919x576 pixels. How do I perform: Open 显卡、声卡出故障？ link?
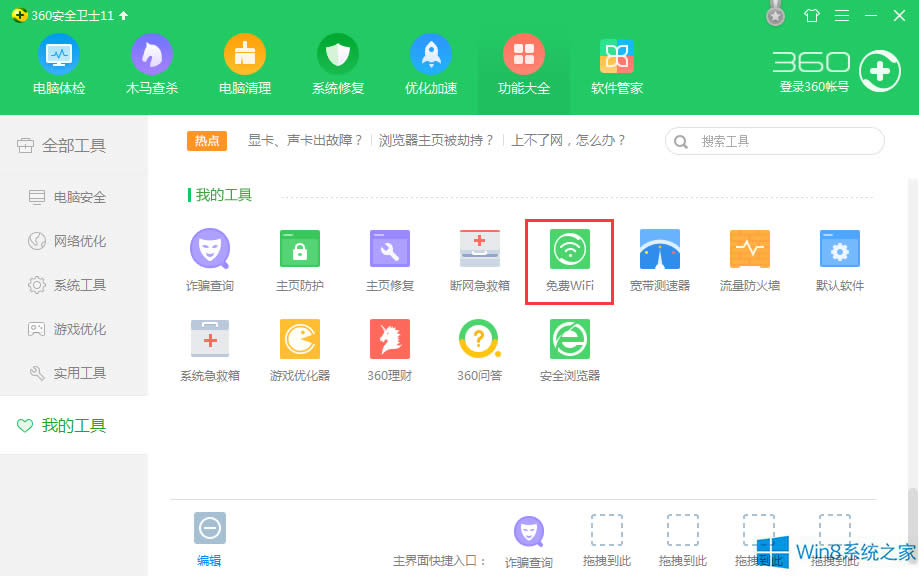coord(305,141)
